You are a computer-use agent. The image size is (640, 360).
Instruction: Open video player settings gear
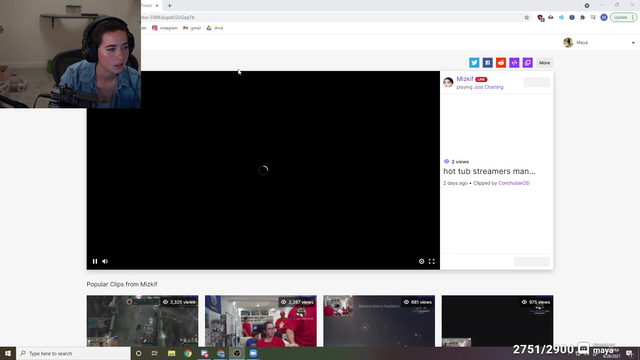pos(421,261)
